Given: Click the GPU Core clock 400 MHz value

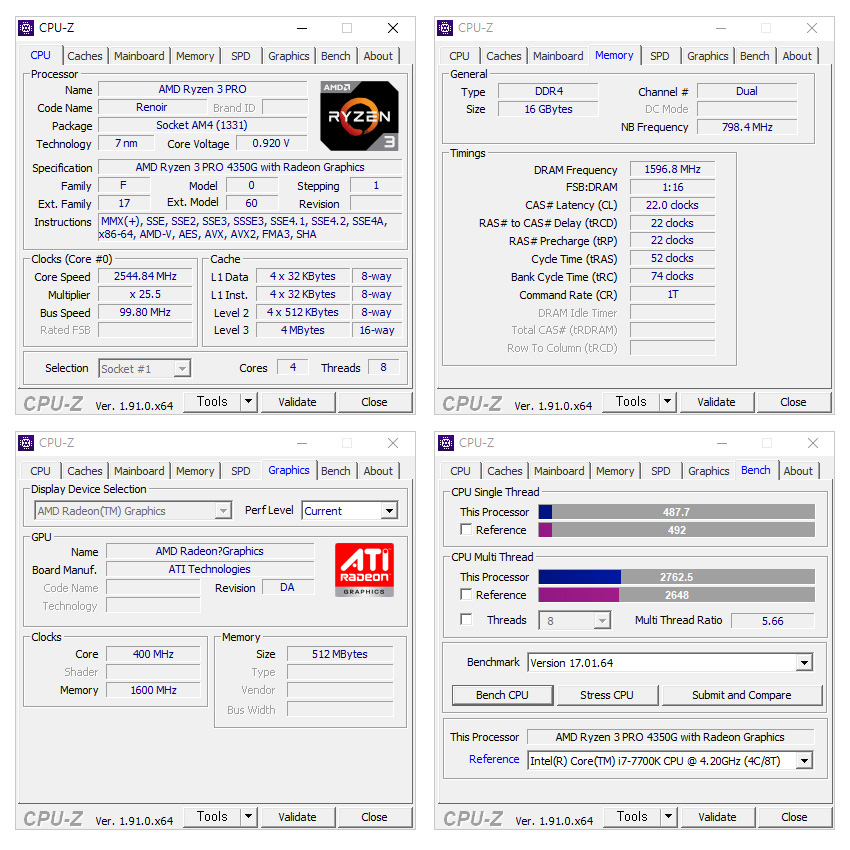Looking at the screenshot, I should pyautogui.click(x=153, y=654).
